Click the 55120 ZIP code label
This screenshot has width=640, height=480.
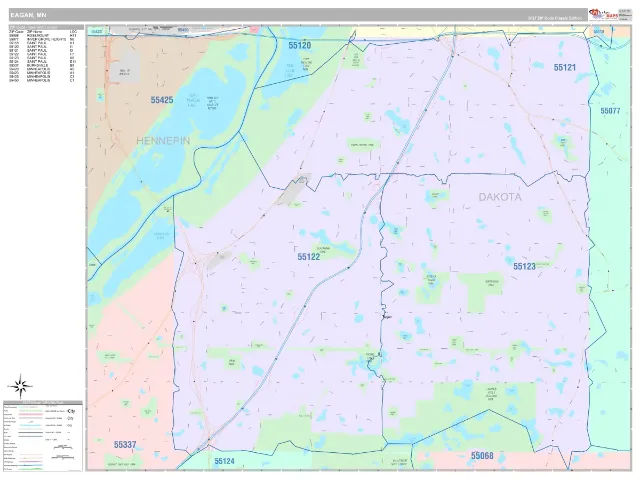[x=300, y=45]
